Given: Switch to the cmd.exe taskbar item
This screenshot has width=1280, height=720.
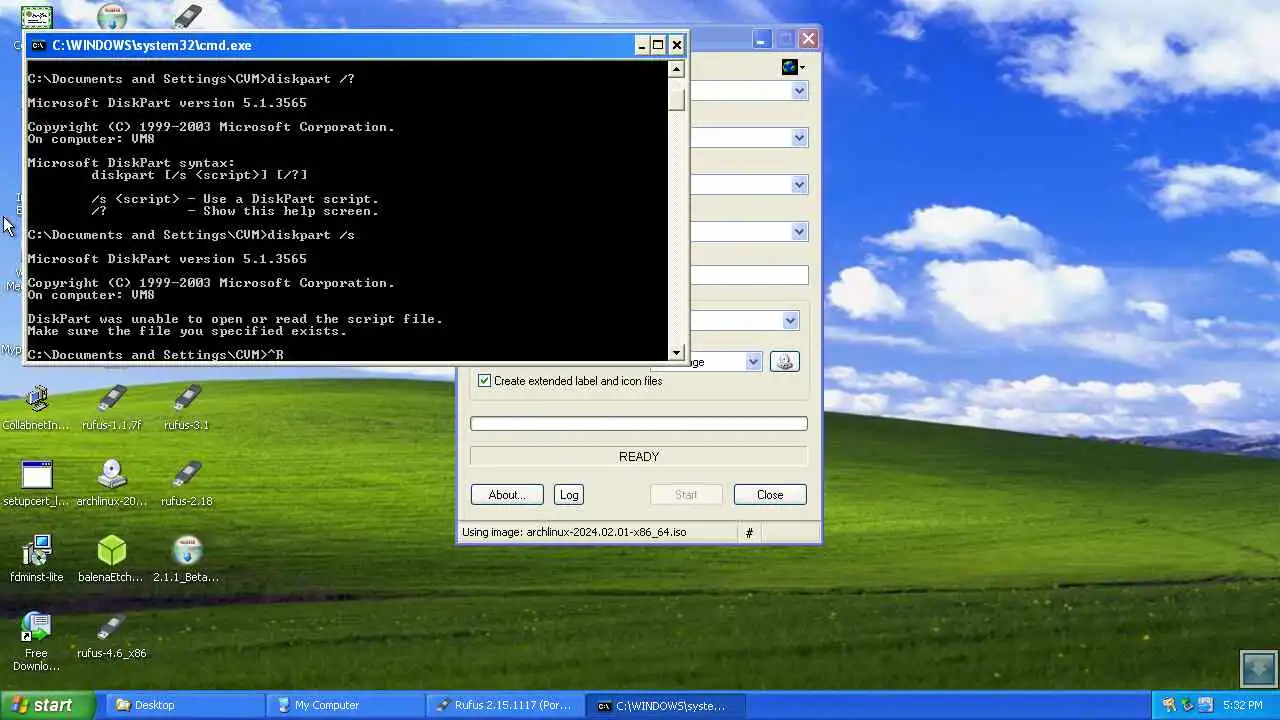Looking at the screenshot, I should [665, 705].
